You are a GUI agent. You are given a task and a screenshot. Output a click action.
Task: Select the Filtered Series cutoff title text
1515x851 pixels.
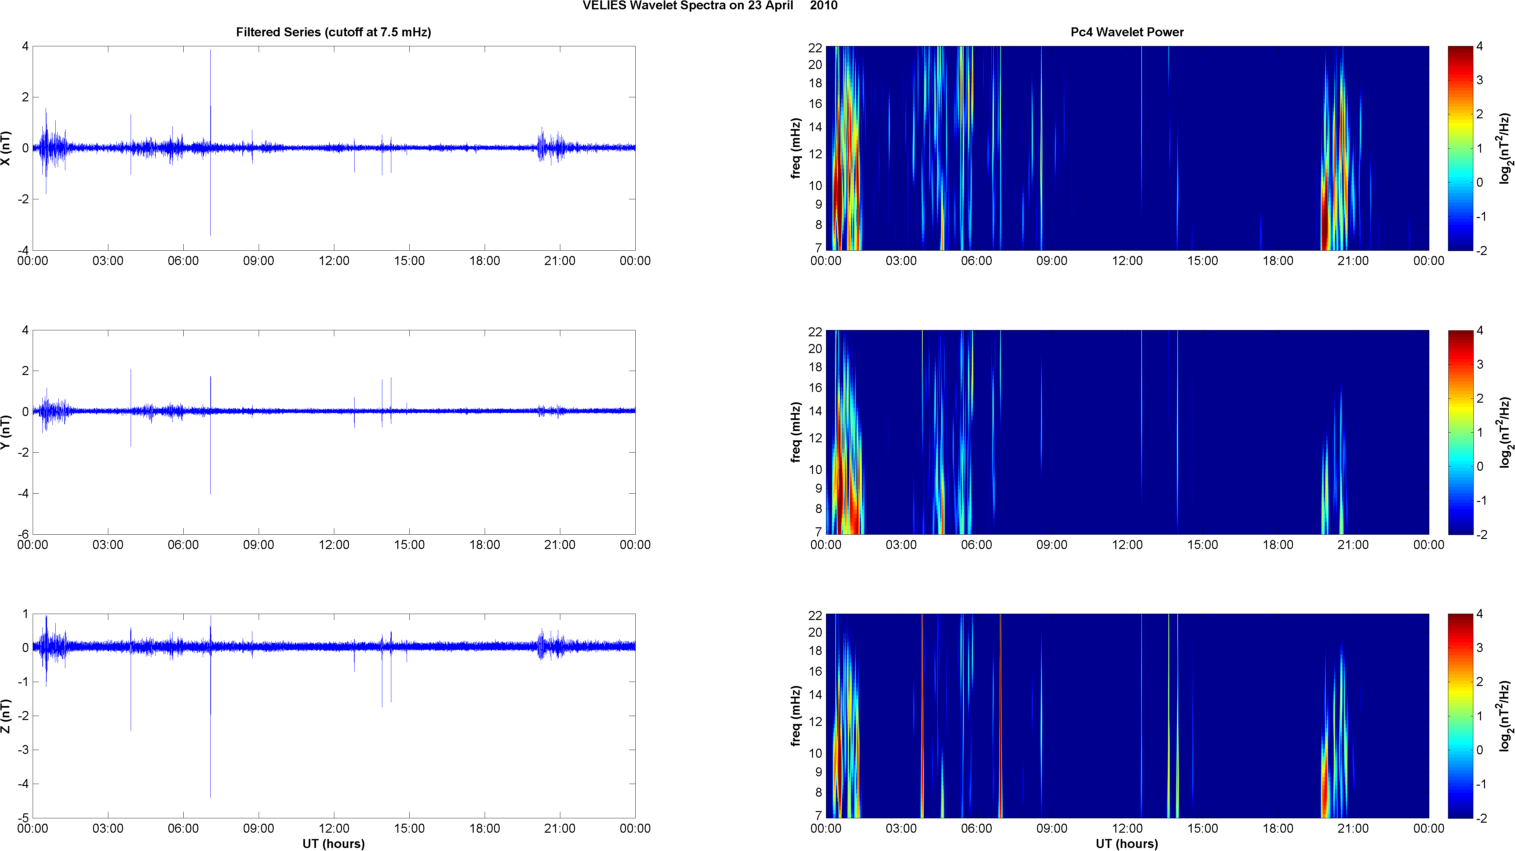tap(333, 32)
